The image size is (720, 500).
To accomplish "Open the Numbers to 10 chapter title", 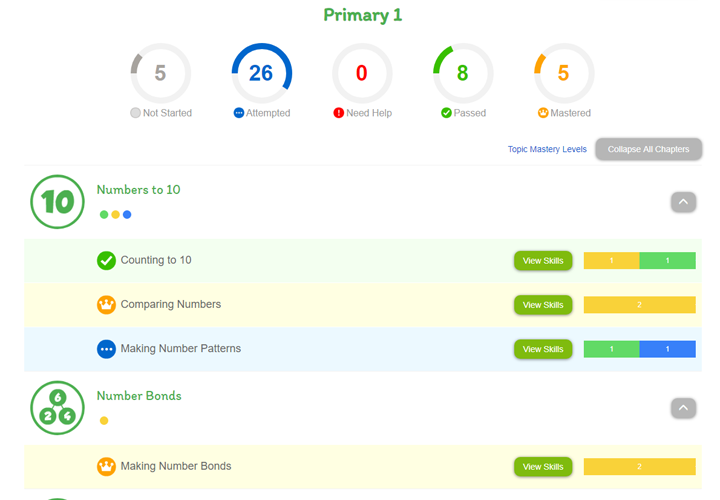I will tap(138, 189).
